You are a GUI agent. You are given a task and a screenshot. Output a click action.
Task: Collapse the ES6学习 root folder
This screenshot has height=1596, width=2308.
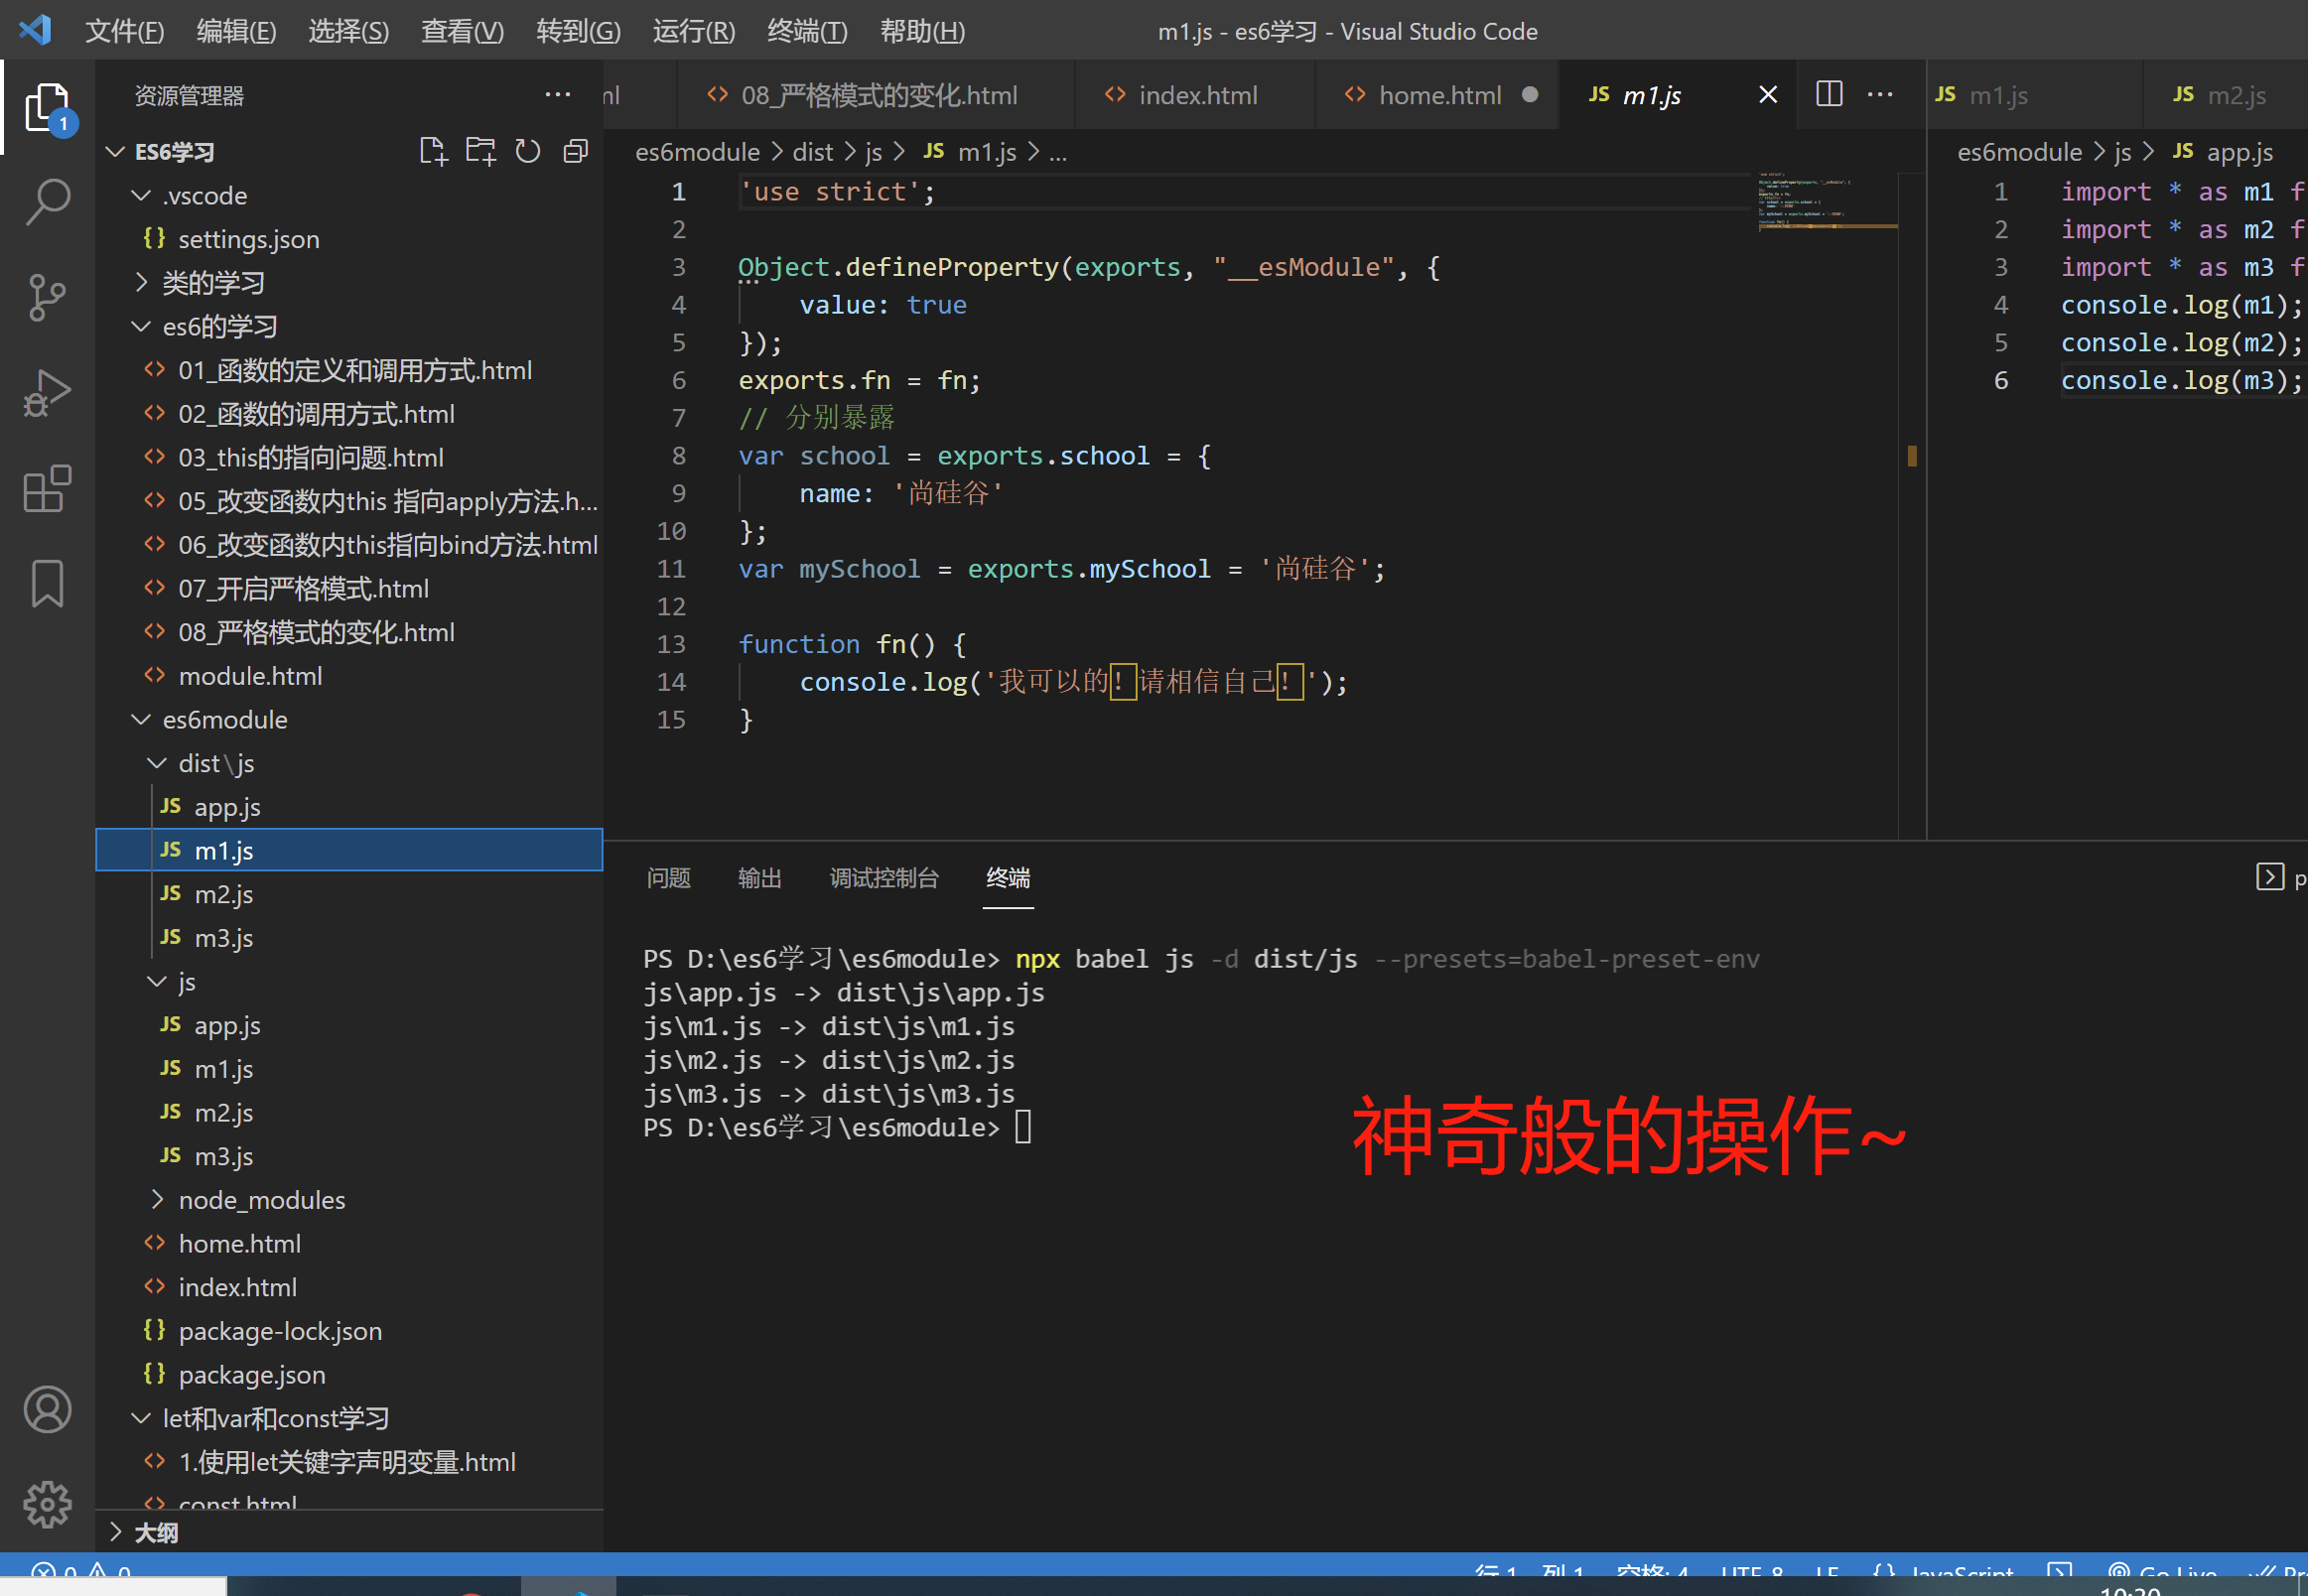click(x=350, y=152)
